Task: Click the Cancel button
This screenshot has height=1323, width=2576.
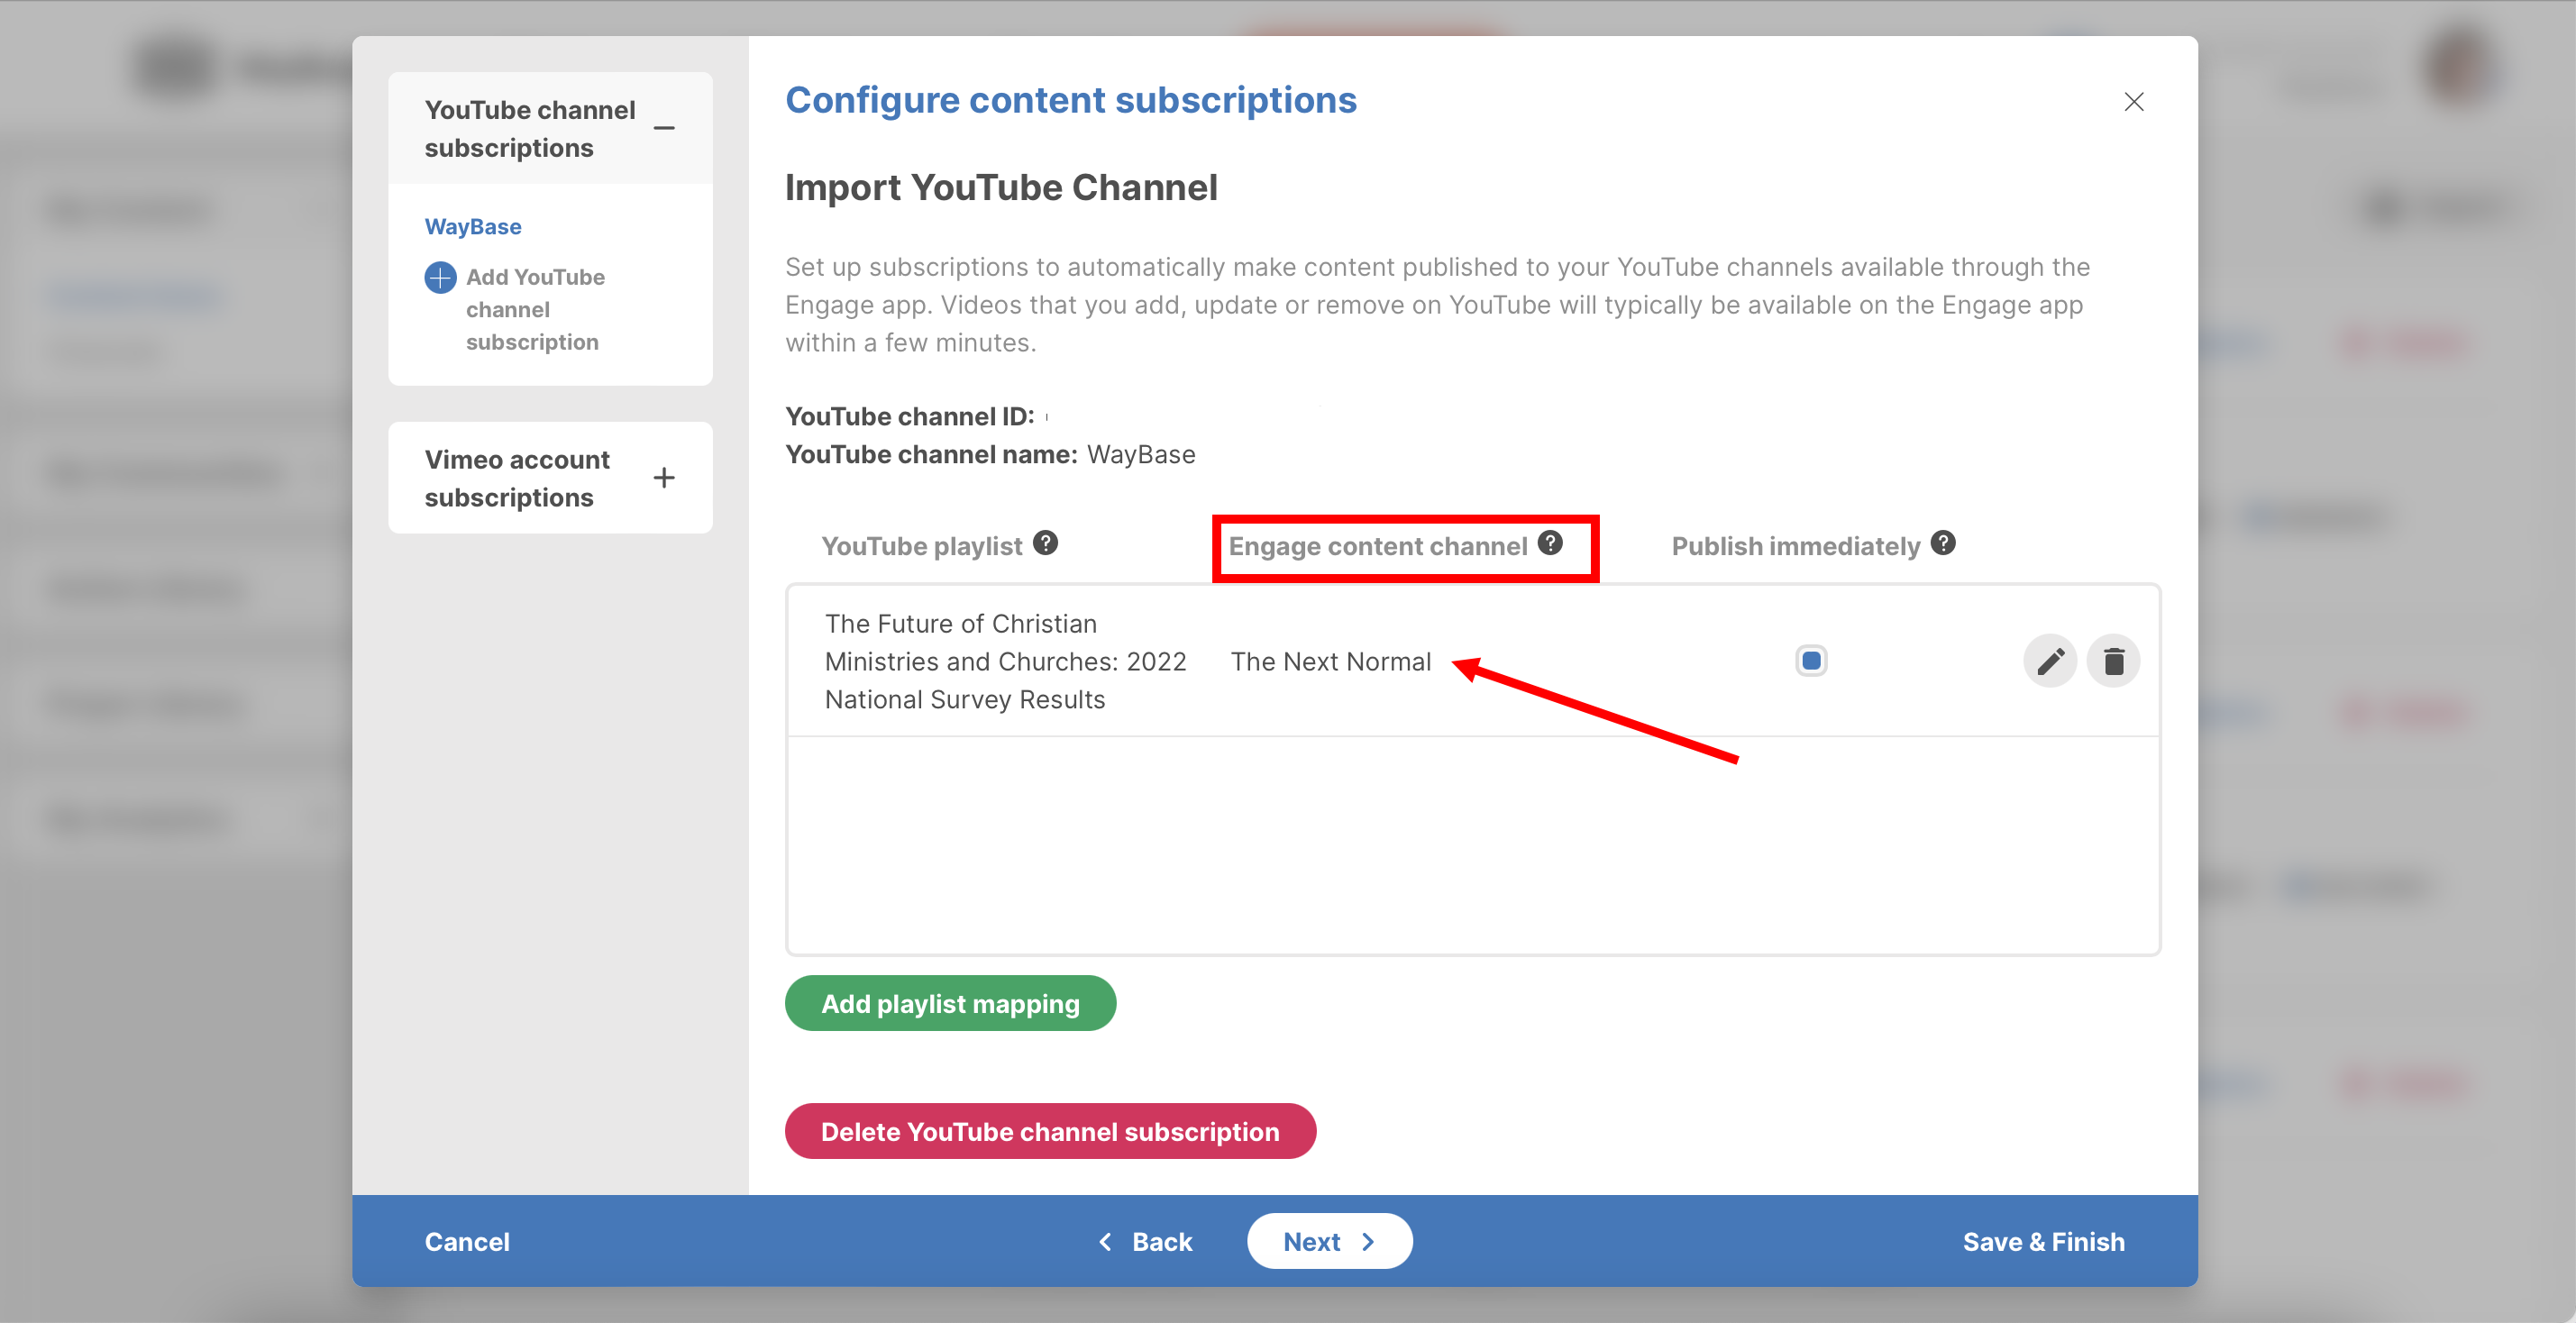Action: pos(467,1241)
